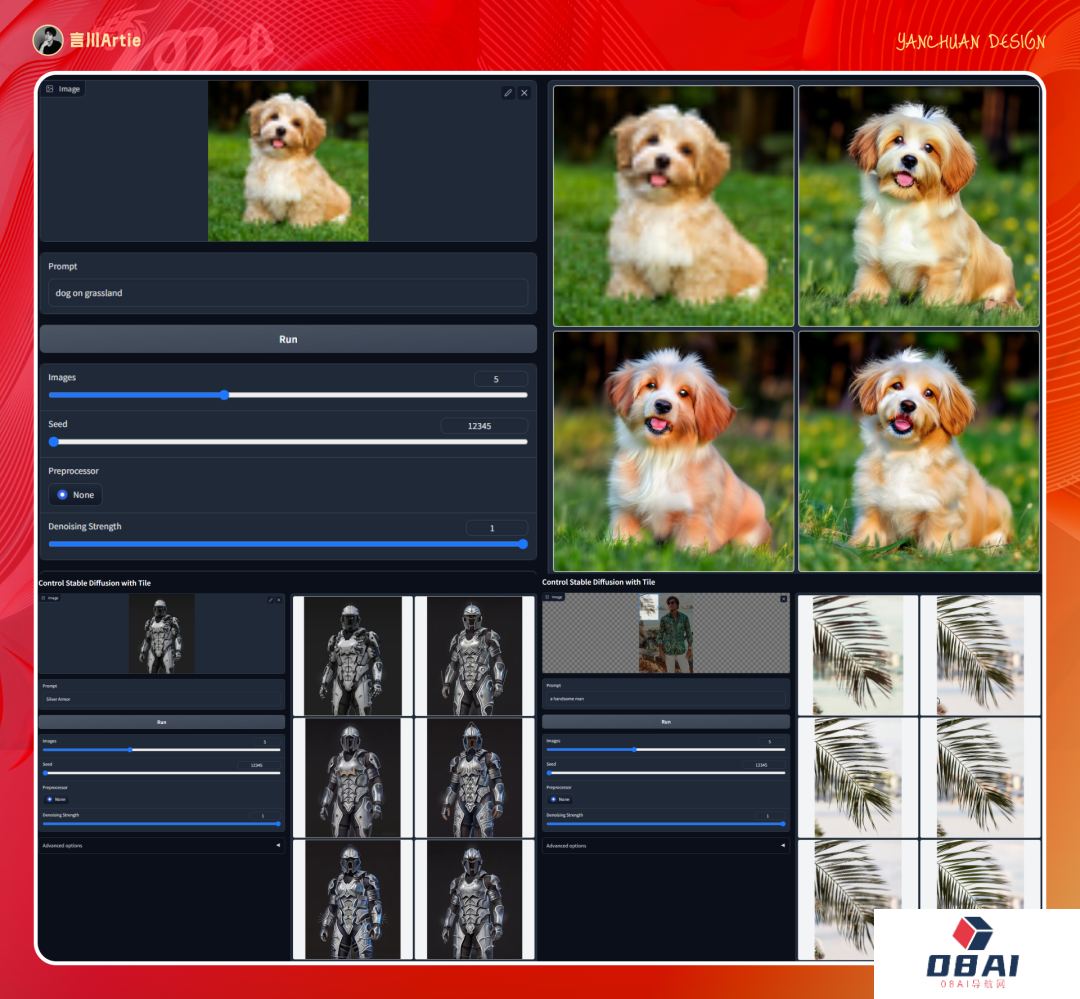Open the top-left blurry dog output image
This screenshot has width=1080, height=999.
pyautogui.click(x=674, y=206)
